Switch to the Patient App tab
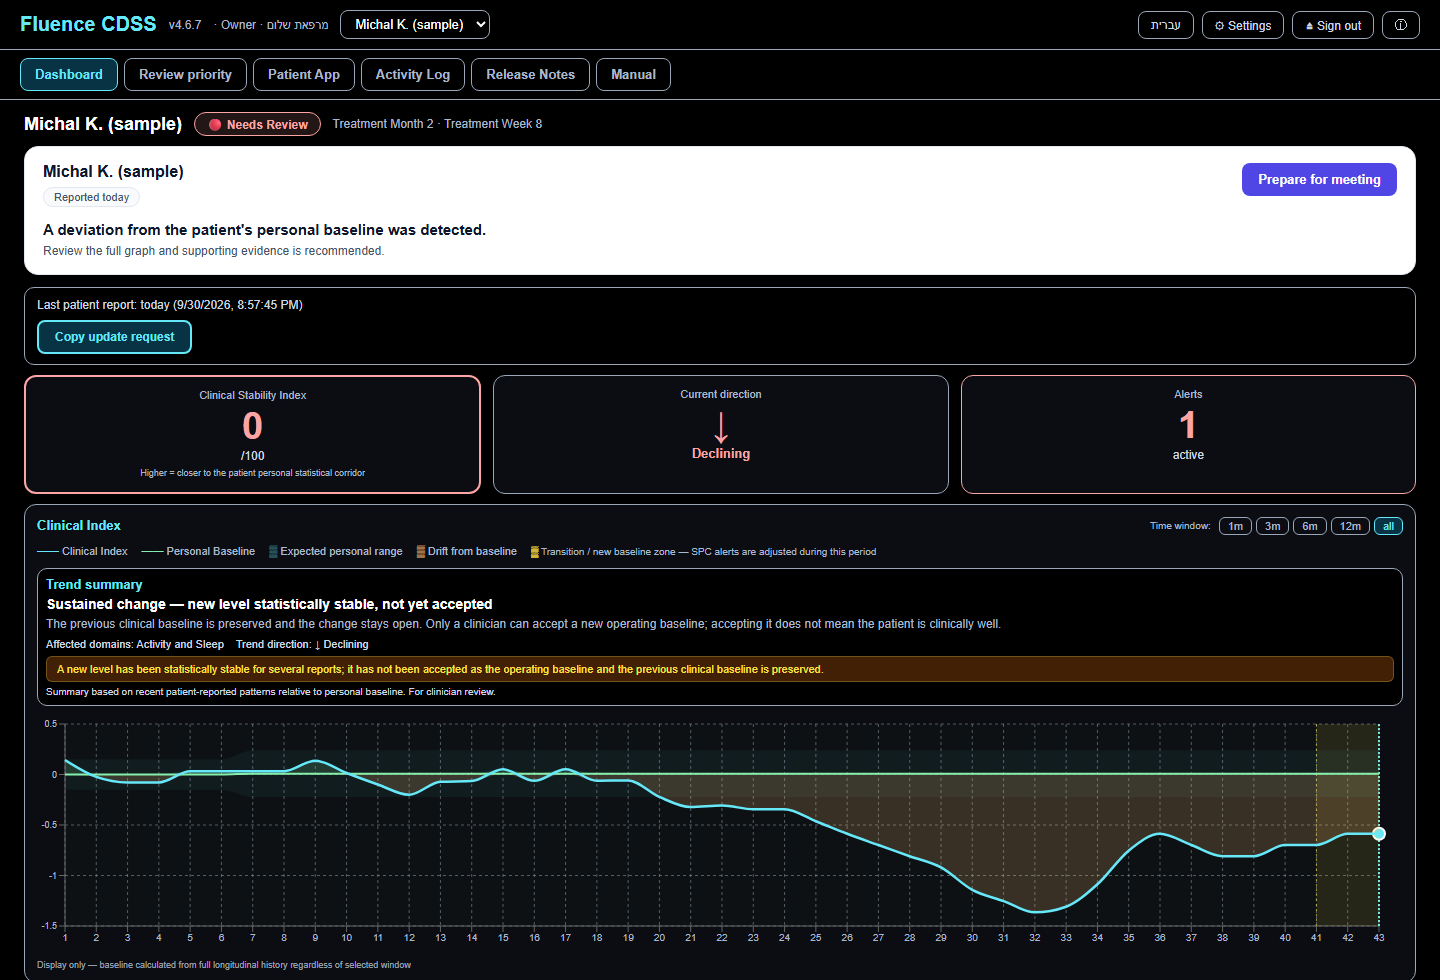Viewport: 1440px width, 980px height. [x=304, y=75]
